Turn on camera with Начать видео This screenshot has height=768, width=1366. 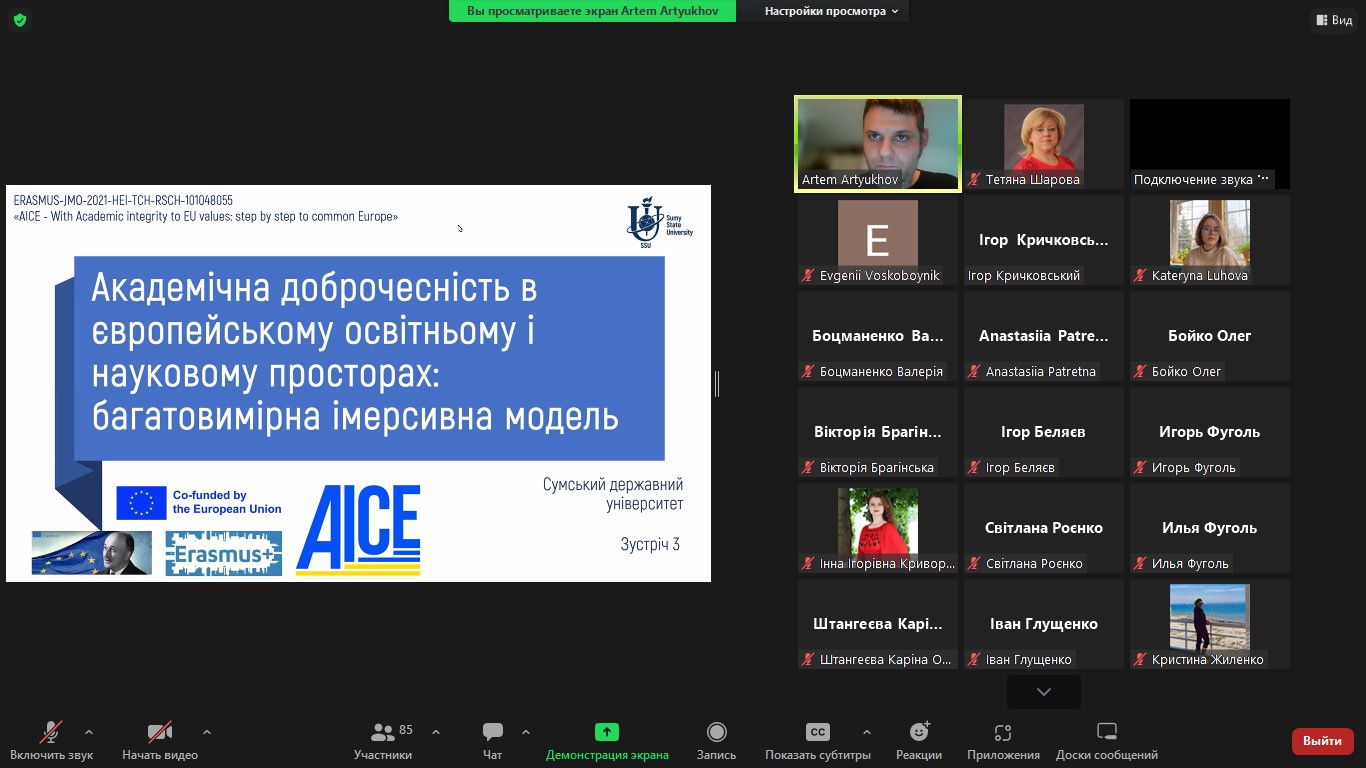pos(160,742)
